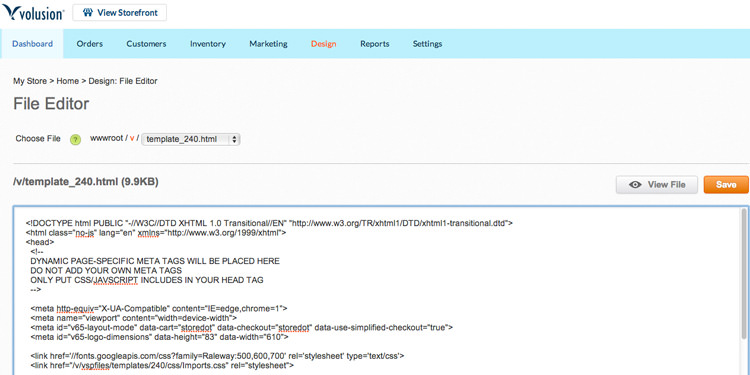Click the v65-layout-mode meta line

(242, 327)
